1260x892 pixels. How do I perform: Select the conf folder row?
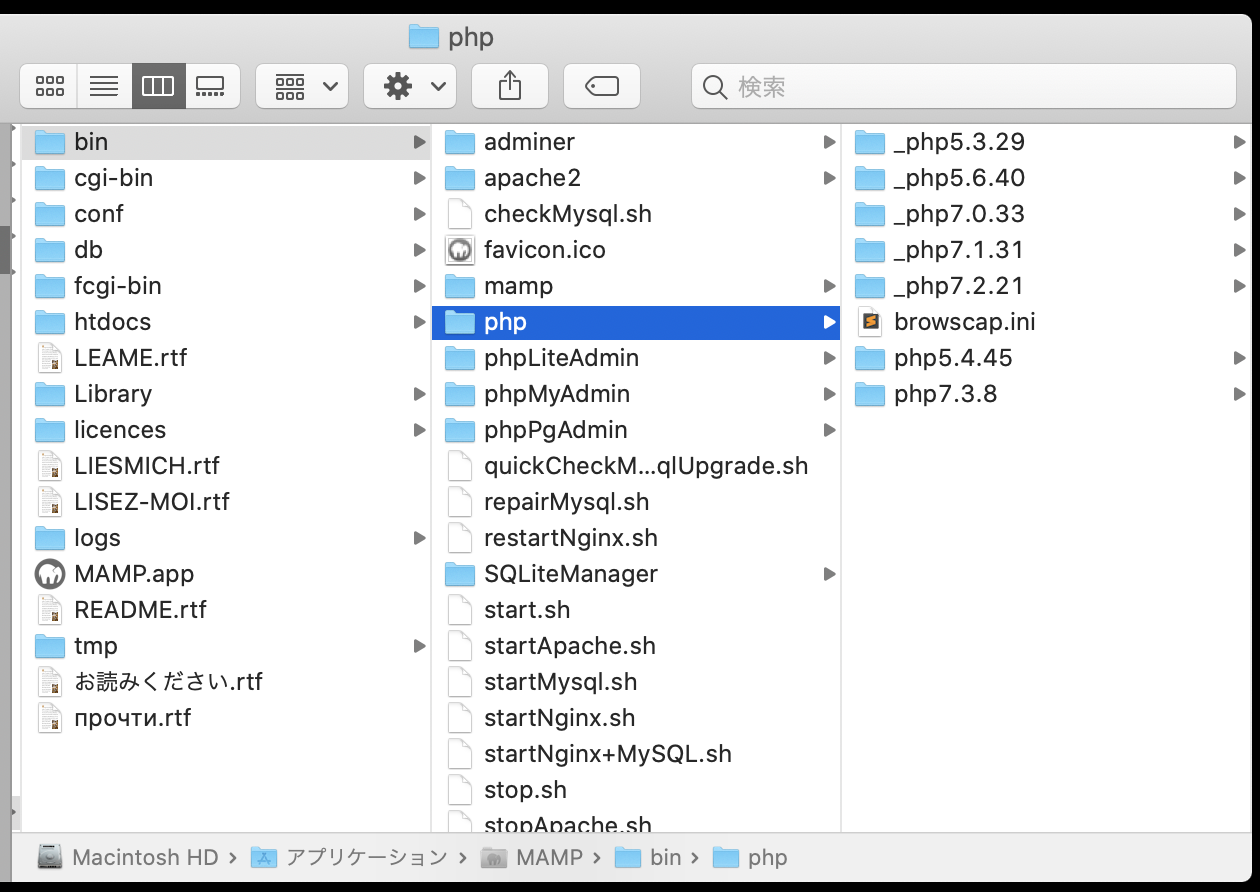click(226, 214)
